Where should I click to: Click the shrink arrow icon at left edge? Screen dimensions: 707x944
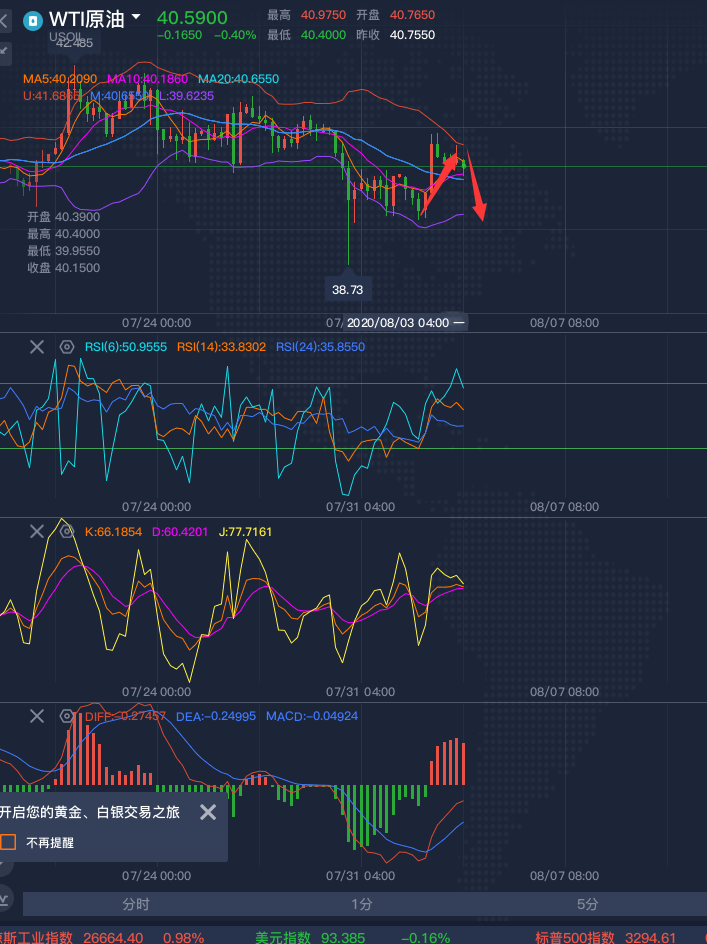[3, 50]
